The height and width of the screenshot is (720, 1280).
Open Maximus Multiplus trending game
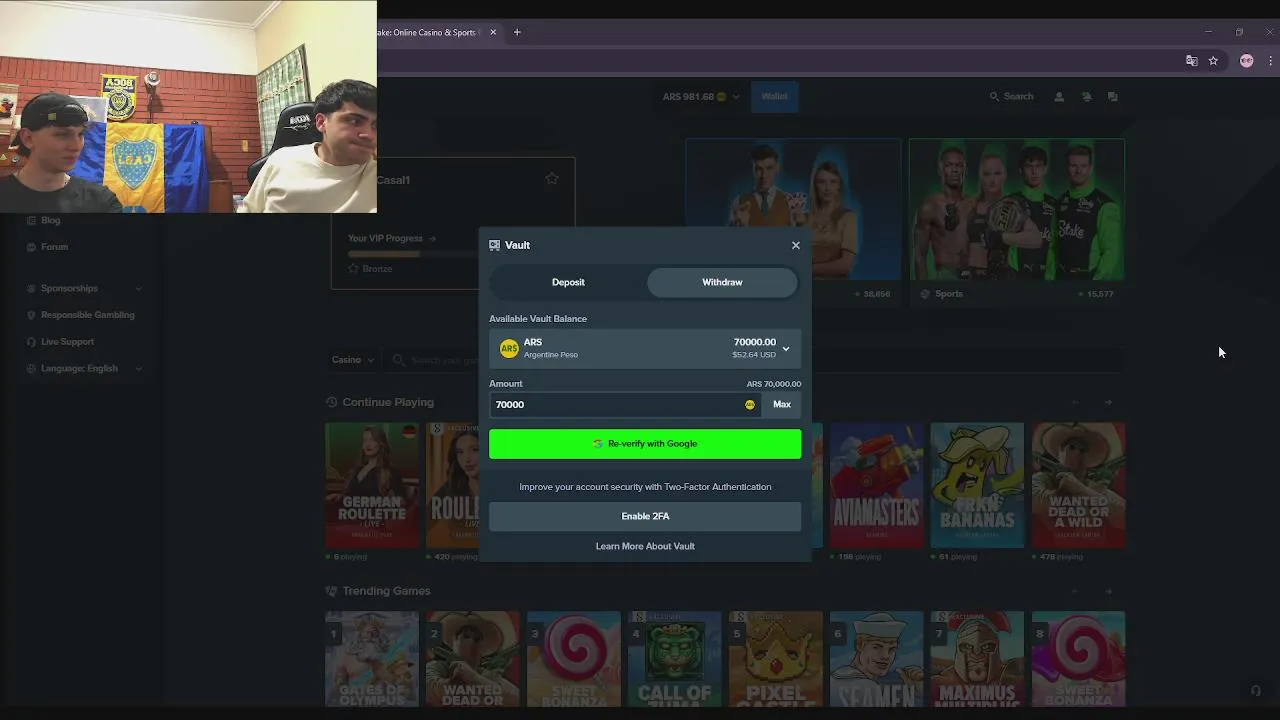[977, 659]
